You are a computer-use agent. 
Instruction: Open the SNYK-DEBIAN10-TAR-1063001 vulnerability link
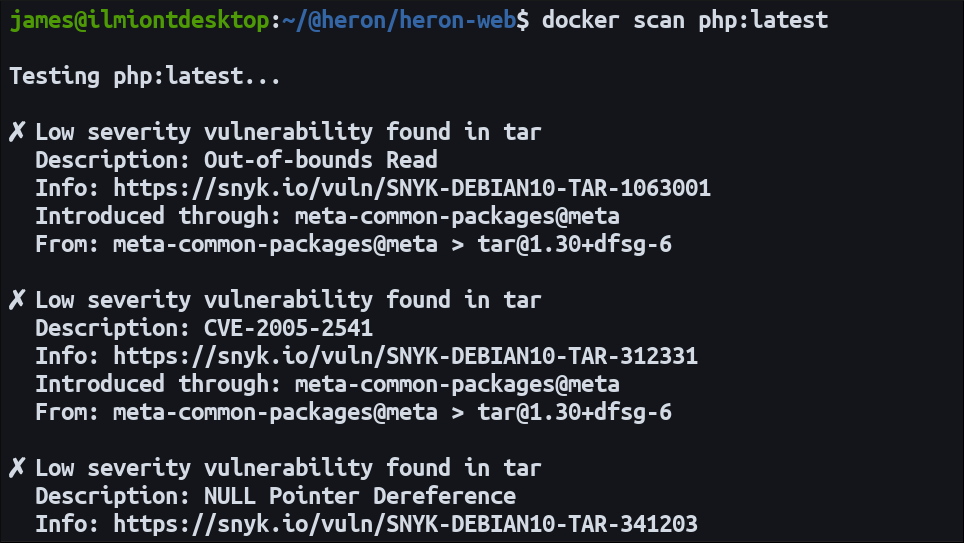[411, 187]
